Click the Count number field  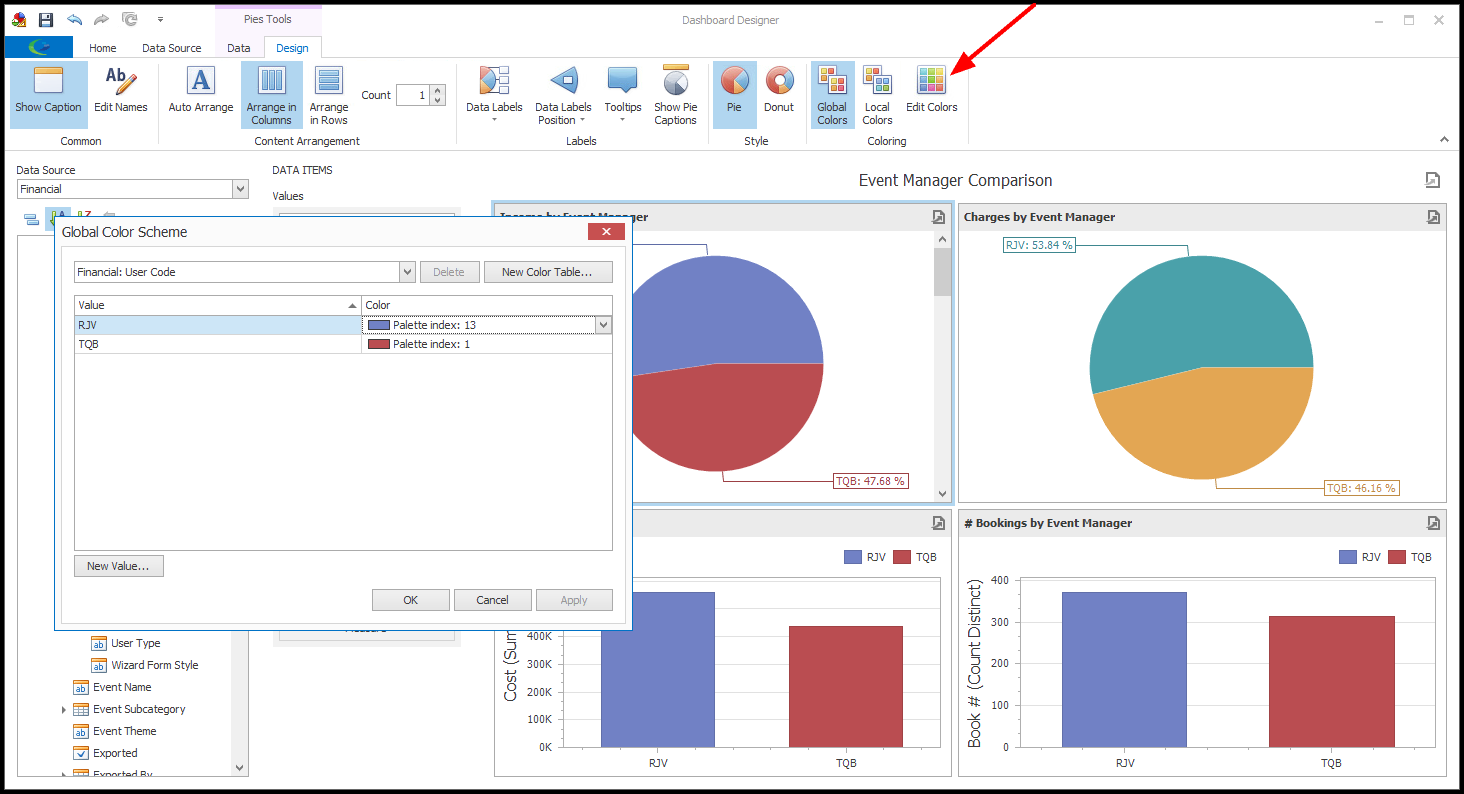tap(412, 95)
